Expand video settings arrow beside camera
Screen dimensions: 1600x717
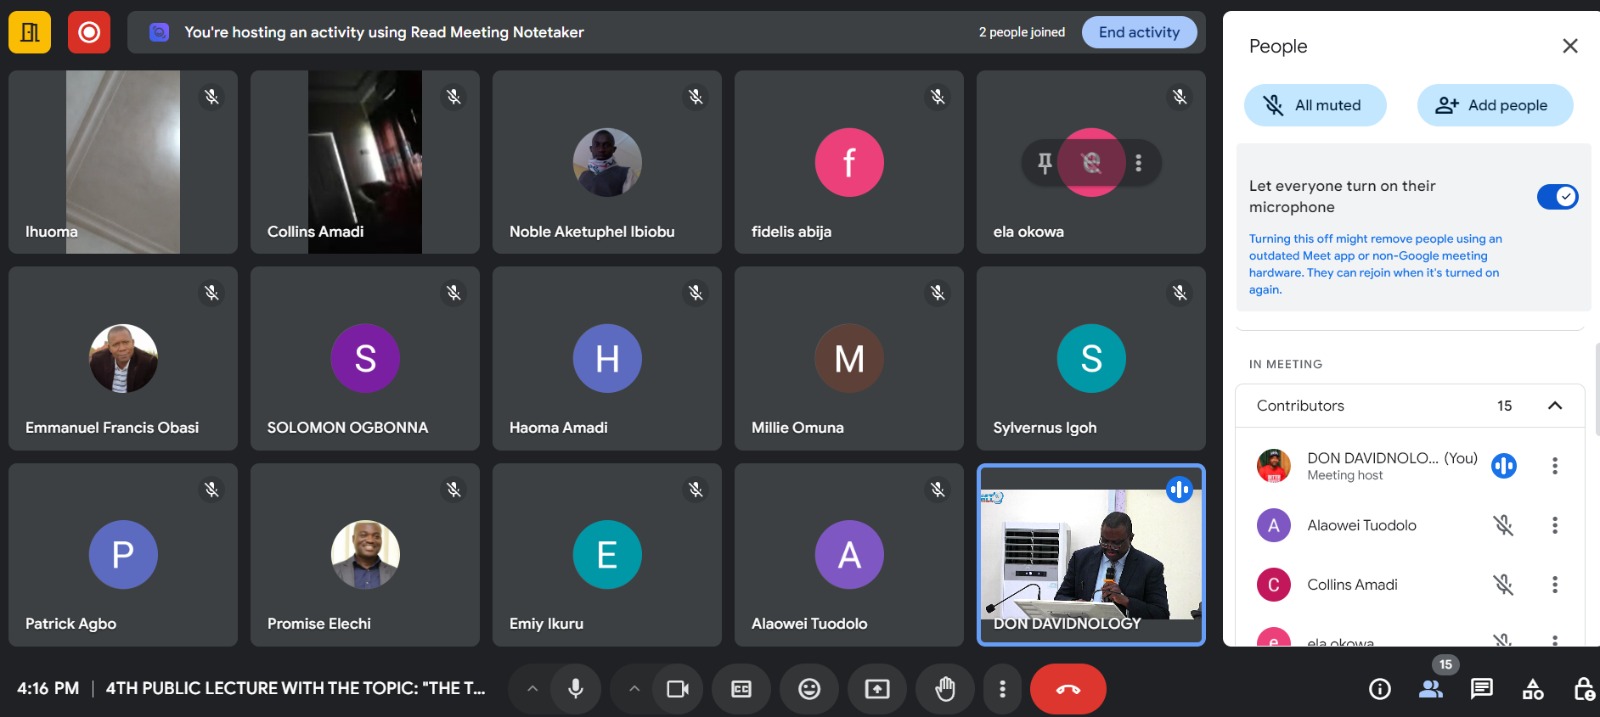[634, 689]
